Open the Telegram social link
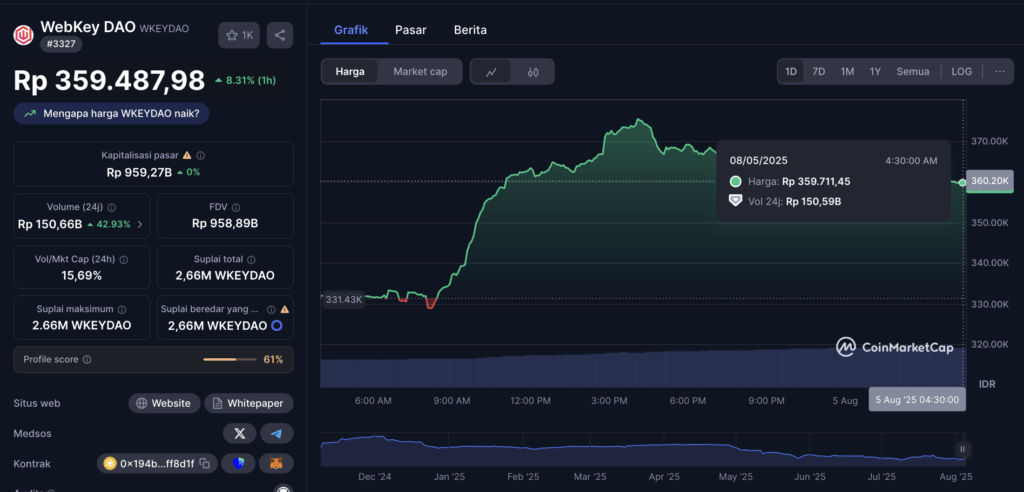The image size is (1024, 492). [277, 433]
